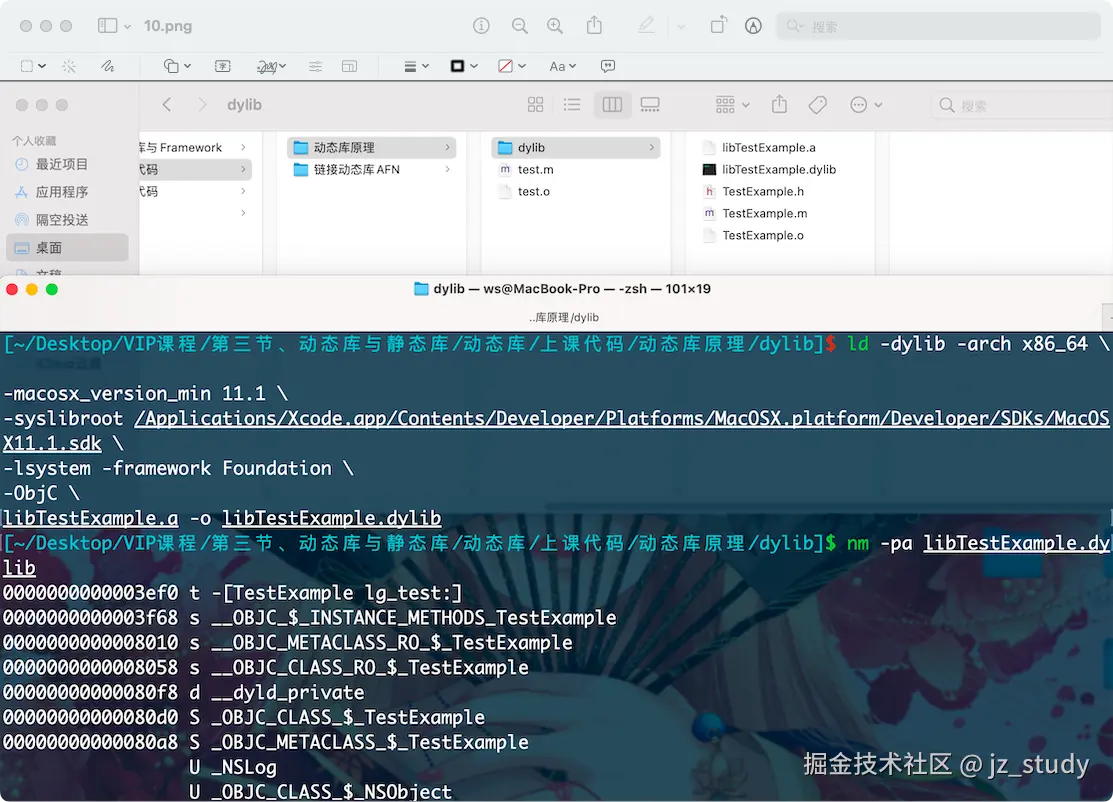The height and width of the screenshot is (802, 1113).
Task: Open the Shapes tool dropdown
Action: click(x=177, y=66)
